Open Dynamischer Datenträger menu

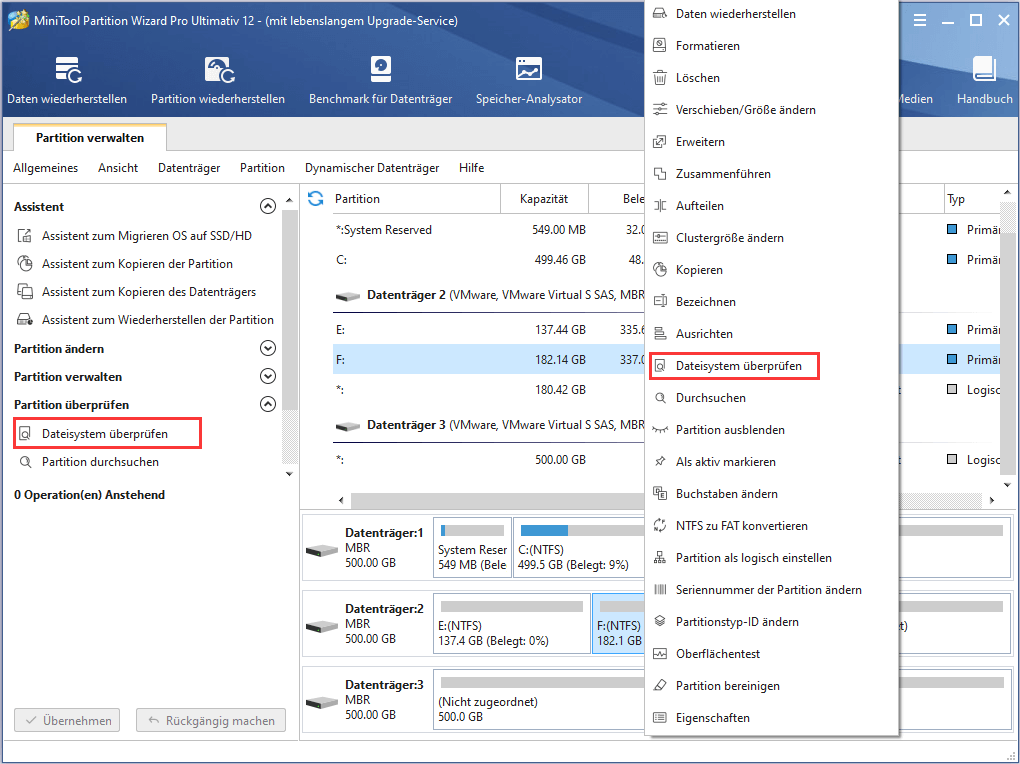pyautogui.click(x=372, y=168)
